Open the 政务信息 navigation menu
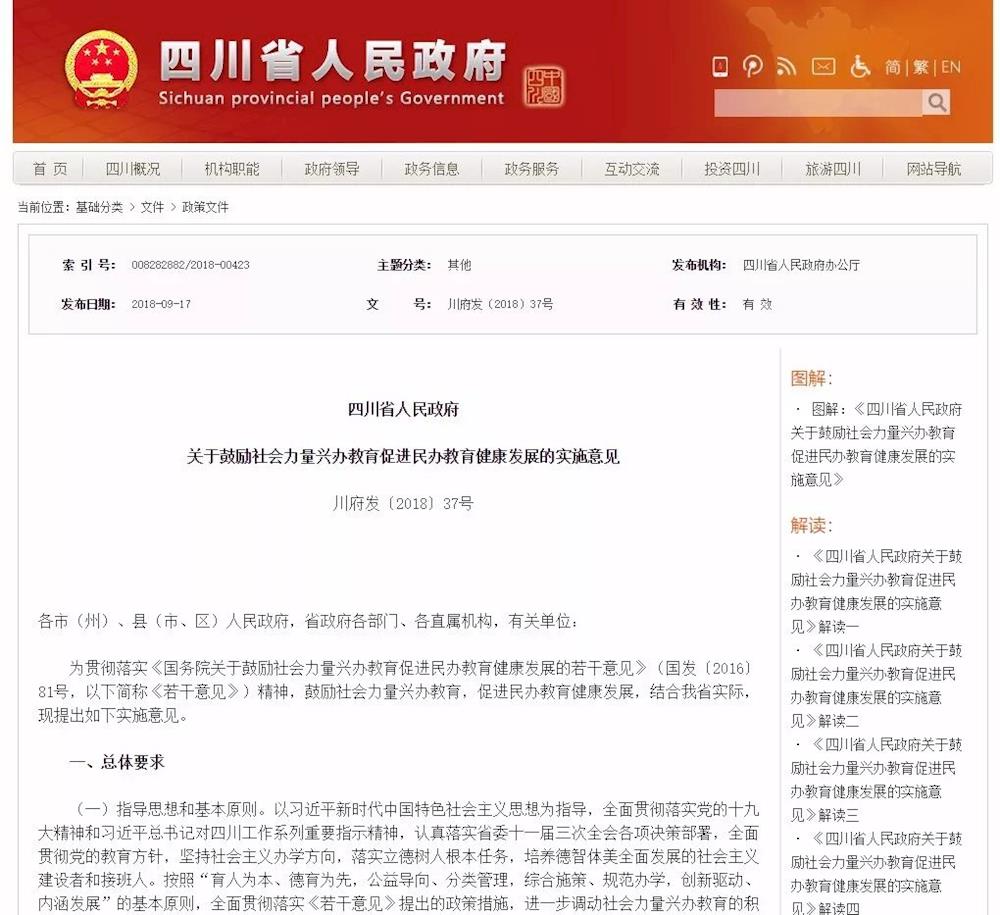Screen dimensions: 1000x915 pos(432,169)
